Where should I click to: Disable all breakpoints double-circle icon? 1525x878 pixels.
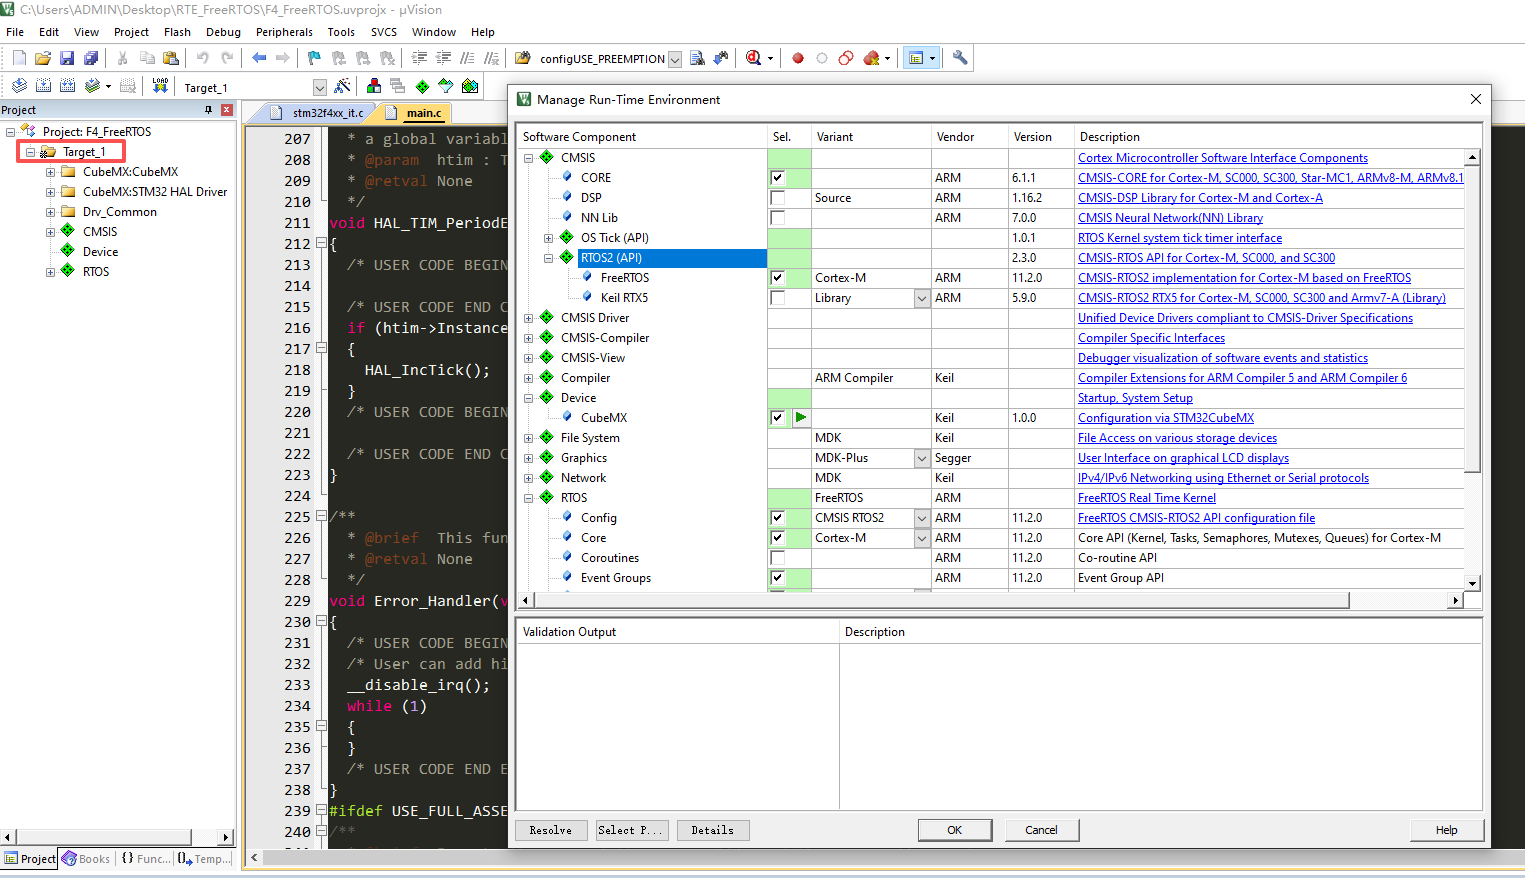tap(846, 58)
